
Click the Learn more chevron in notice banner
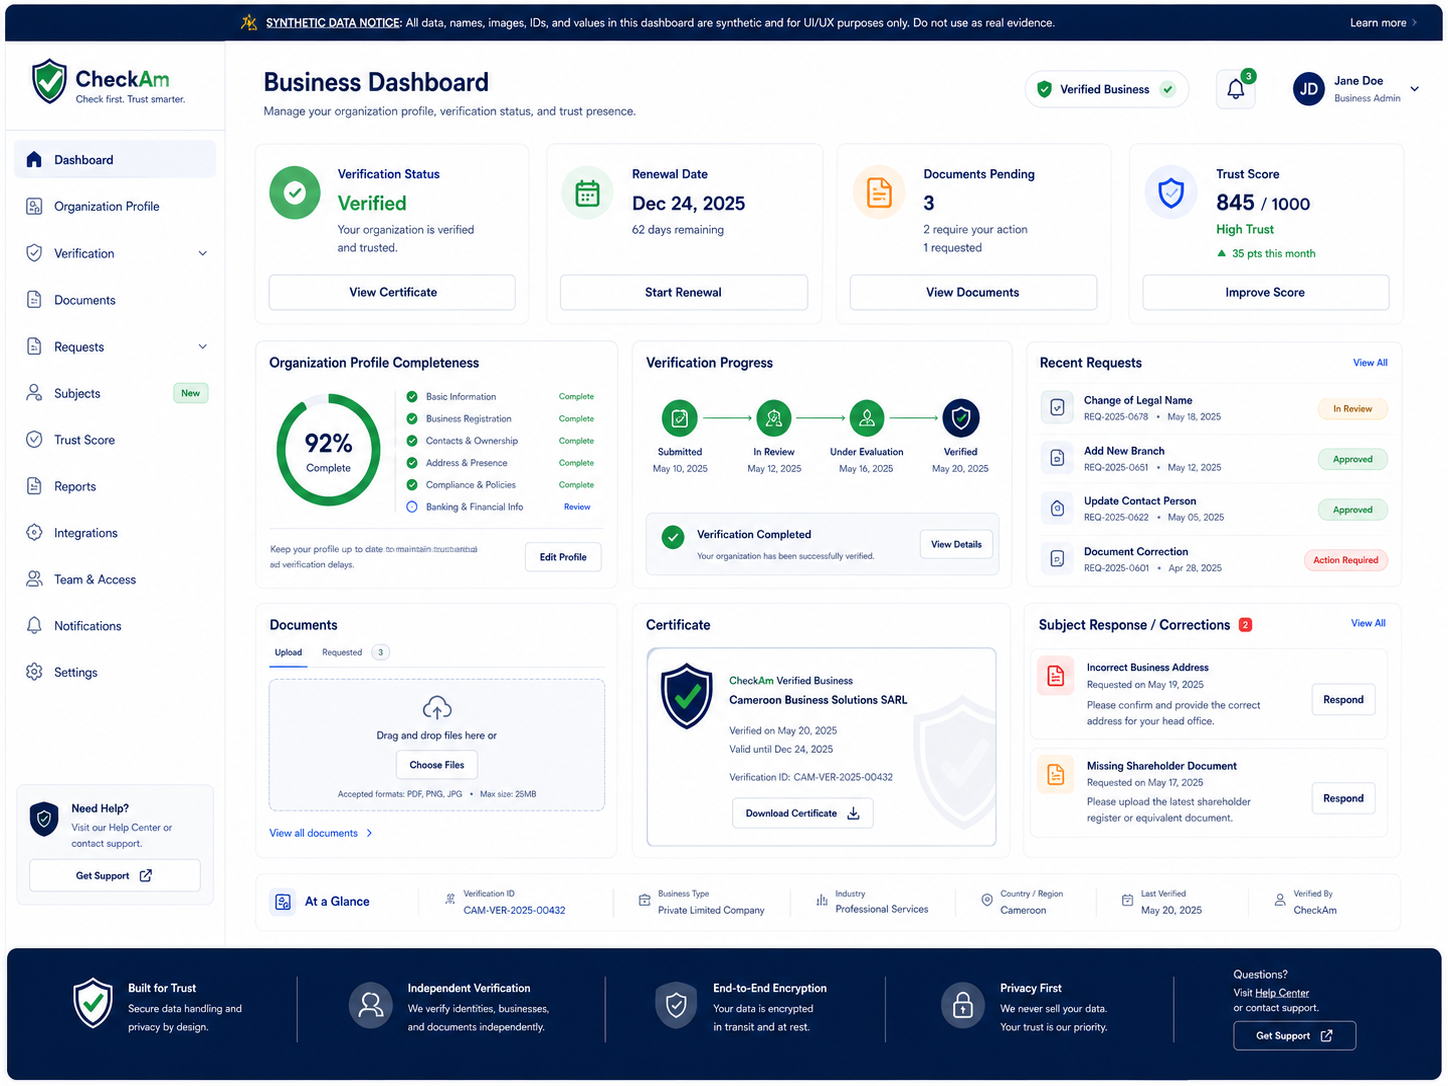tap(1414, 23)
